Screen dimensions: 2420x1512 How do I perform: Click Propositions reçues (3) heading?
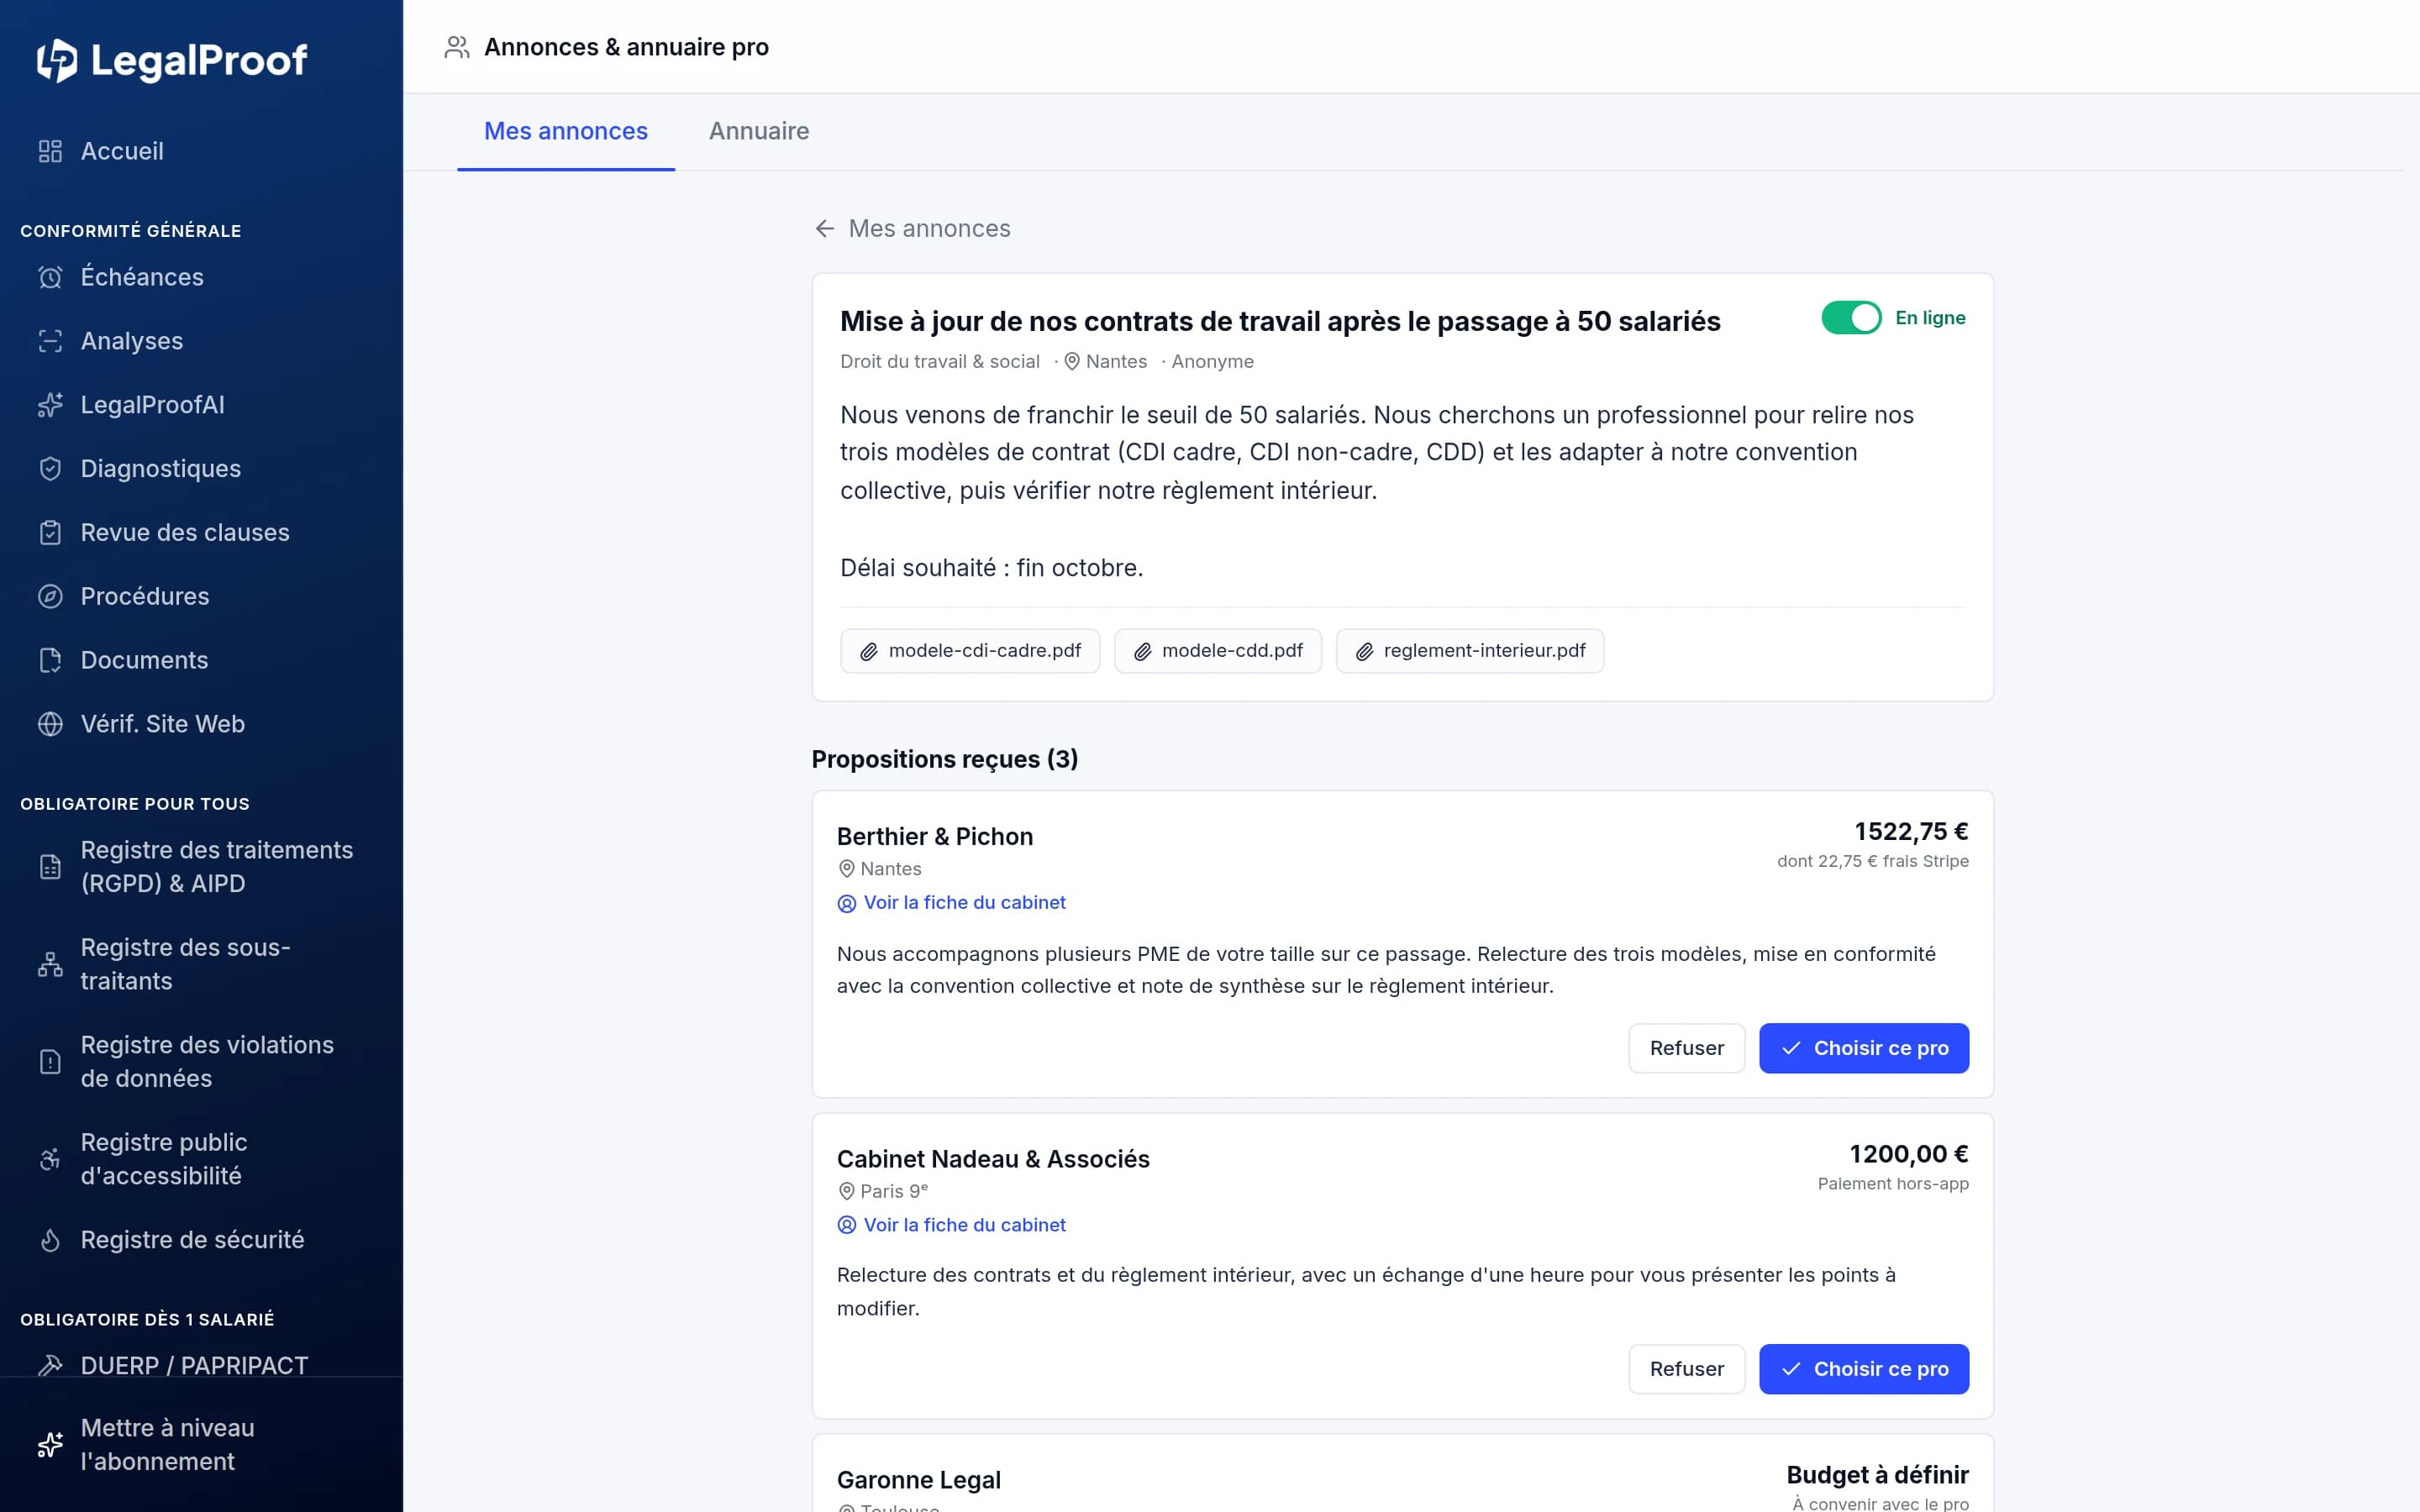(x=945, y=759)
